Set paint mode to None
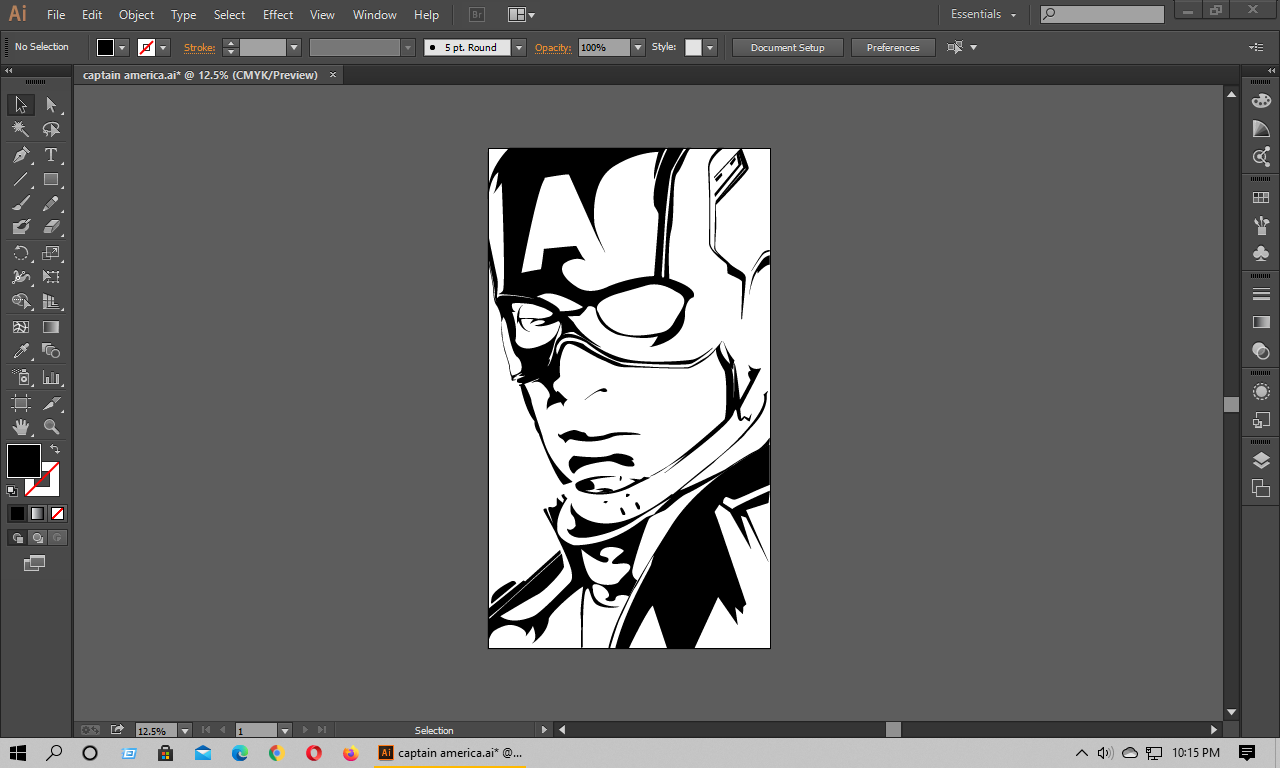The image size is (1280, 768). [x=57, y=513]
